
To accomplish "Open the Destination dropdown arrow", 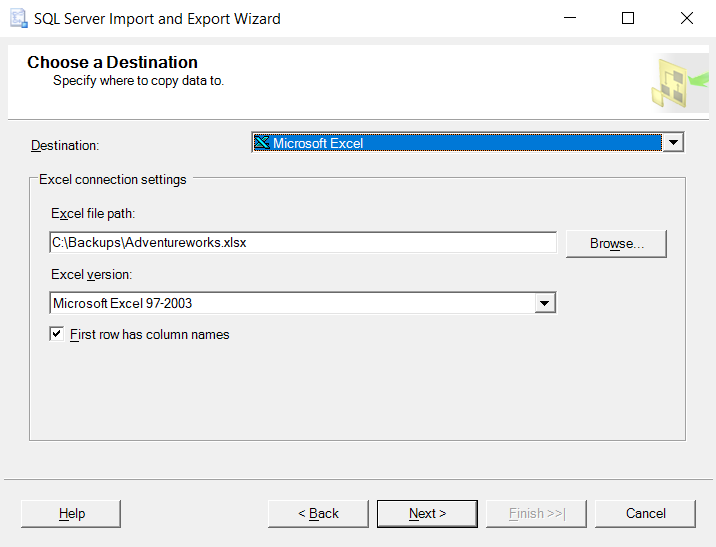I will [x=673, y=142].
